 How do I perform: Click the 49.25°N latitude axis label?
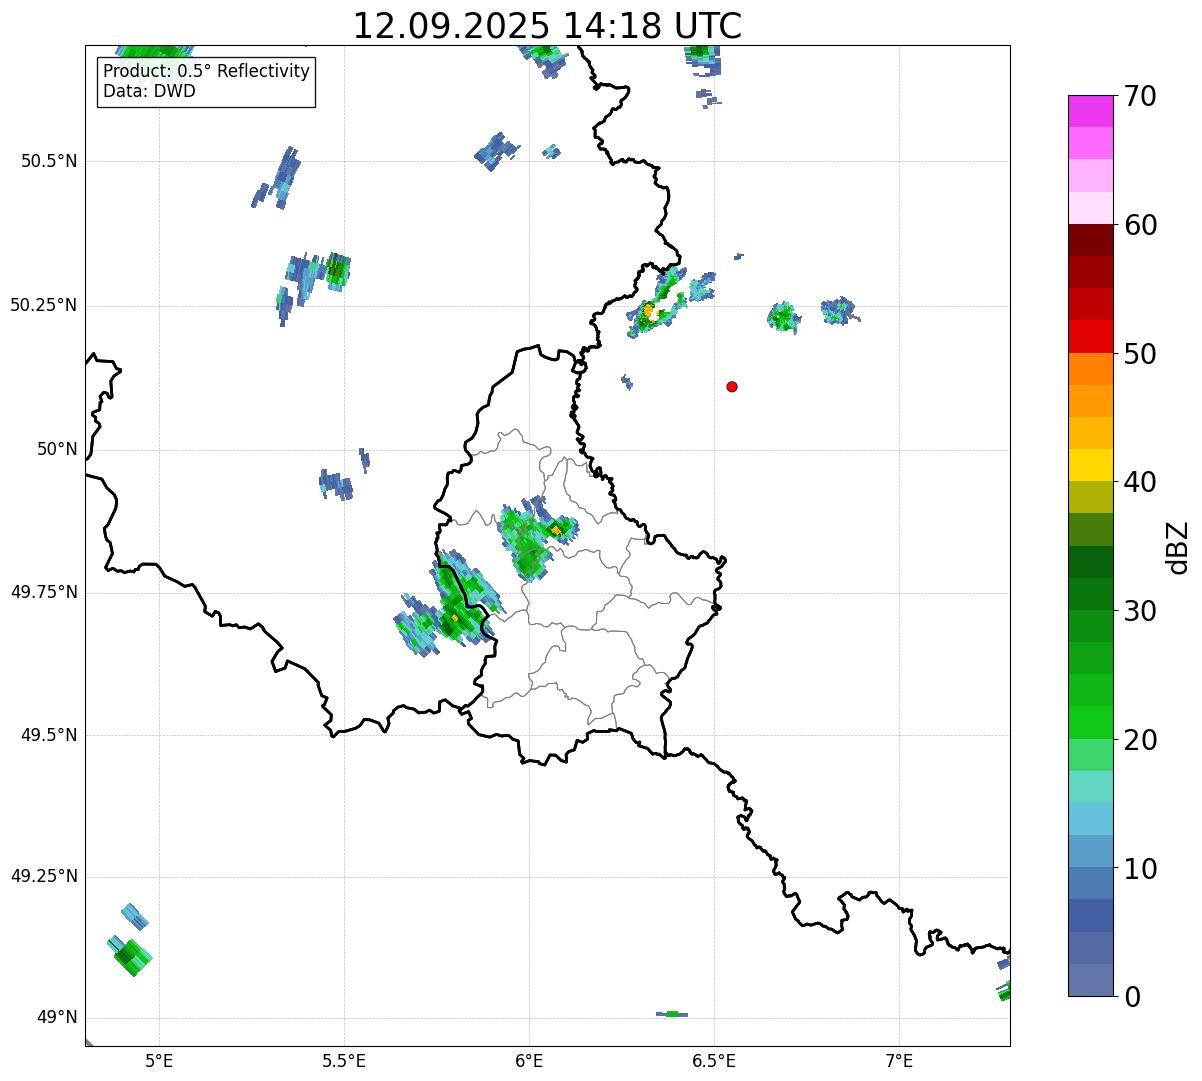pos(44,877)
